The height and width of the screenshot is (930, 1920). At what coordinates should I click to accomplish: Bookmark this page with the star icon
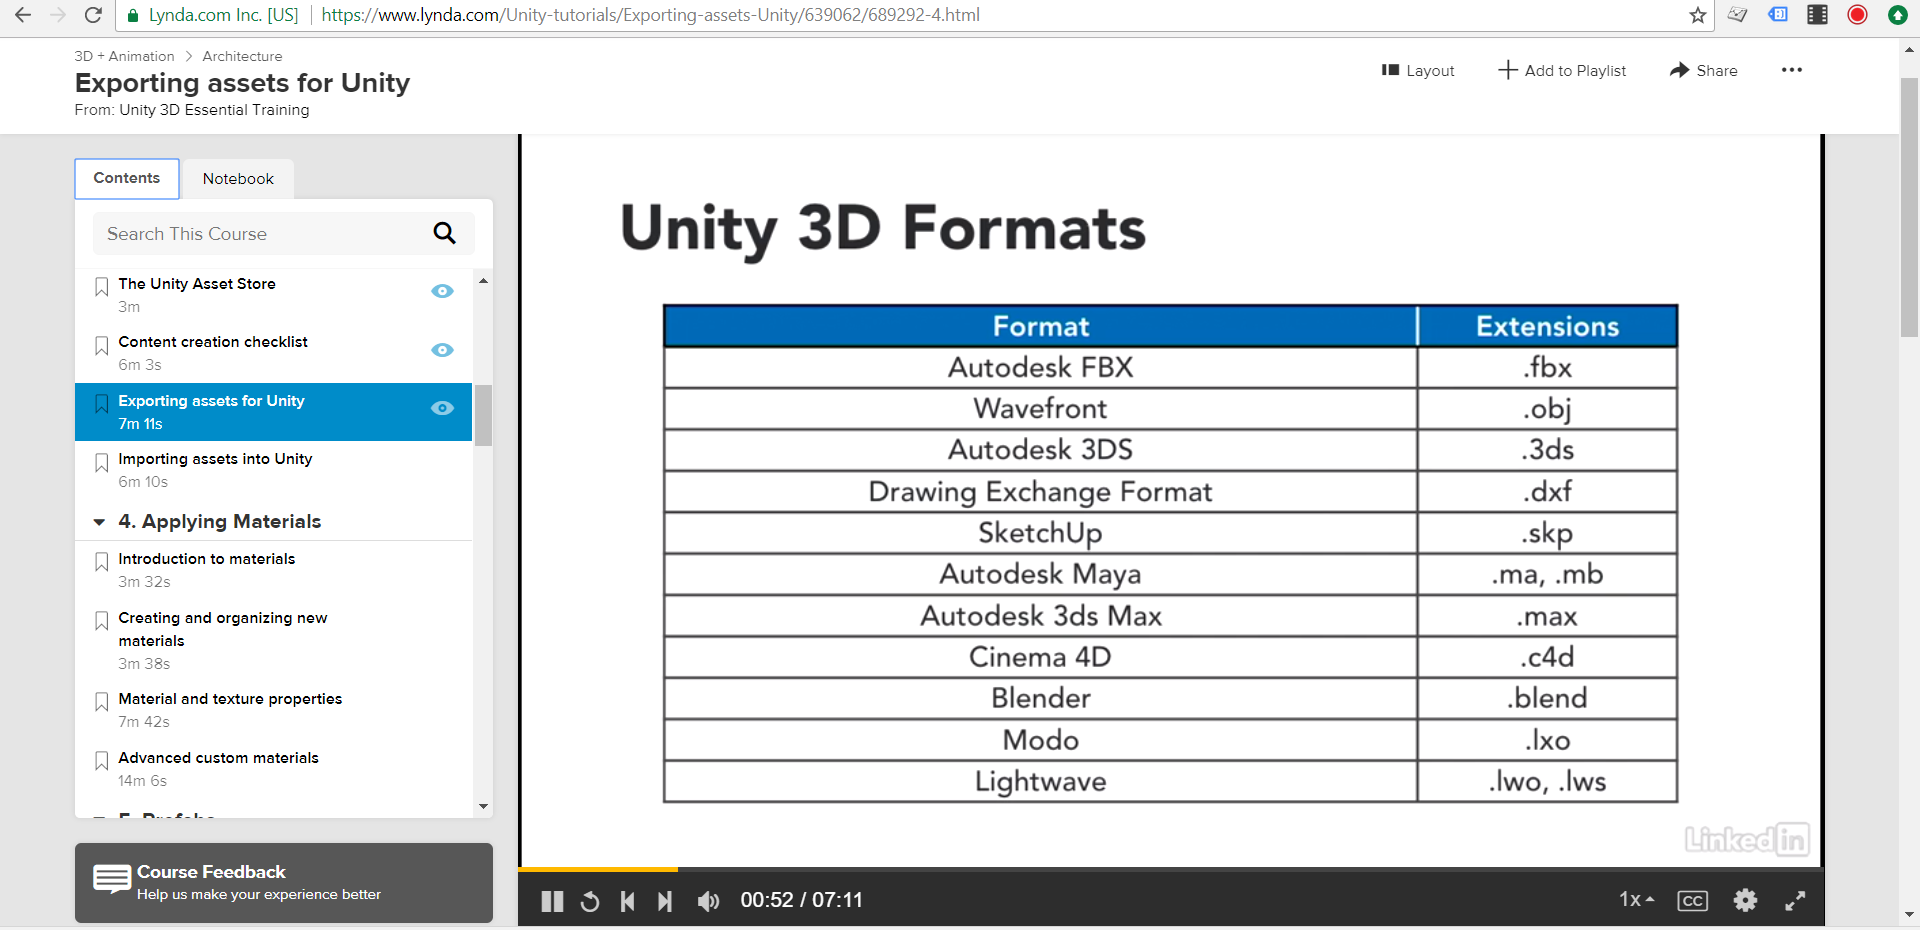(x=1697, y=15)
